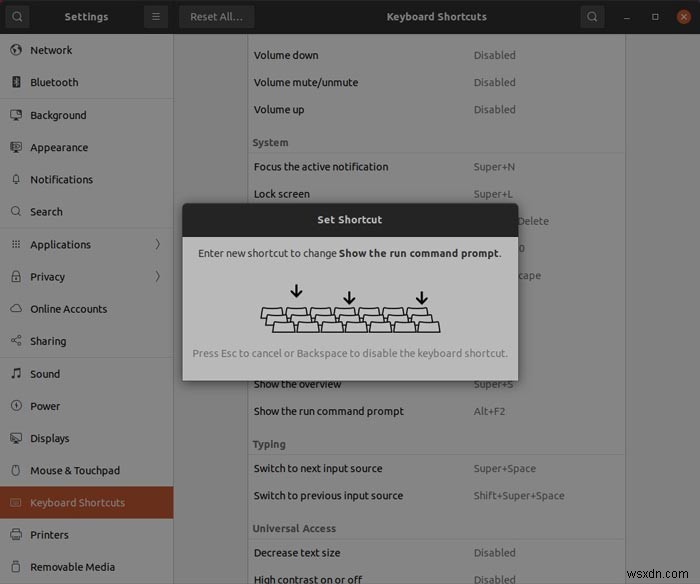Click the Power icon in the sidebar
The height and width of the screenshot is (584, 700).
pyautogui.click(x=16, y=405)
